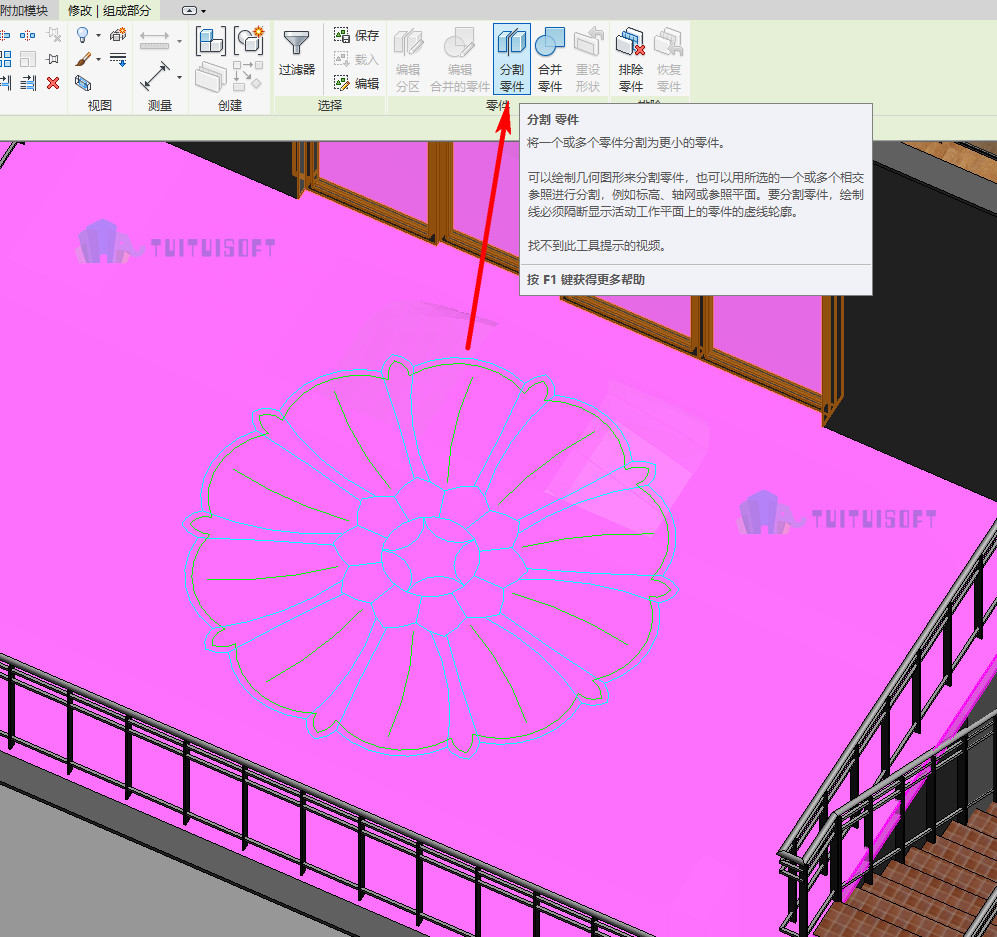Image resolution: width=997 pixels, height=937 pixels.
Task: Click the light bulb hide-in-view icon
Action: coord(83,35)
